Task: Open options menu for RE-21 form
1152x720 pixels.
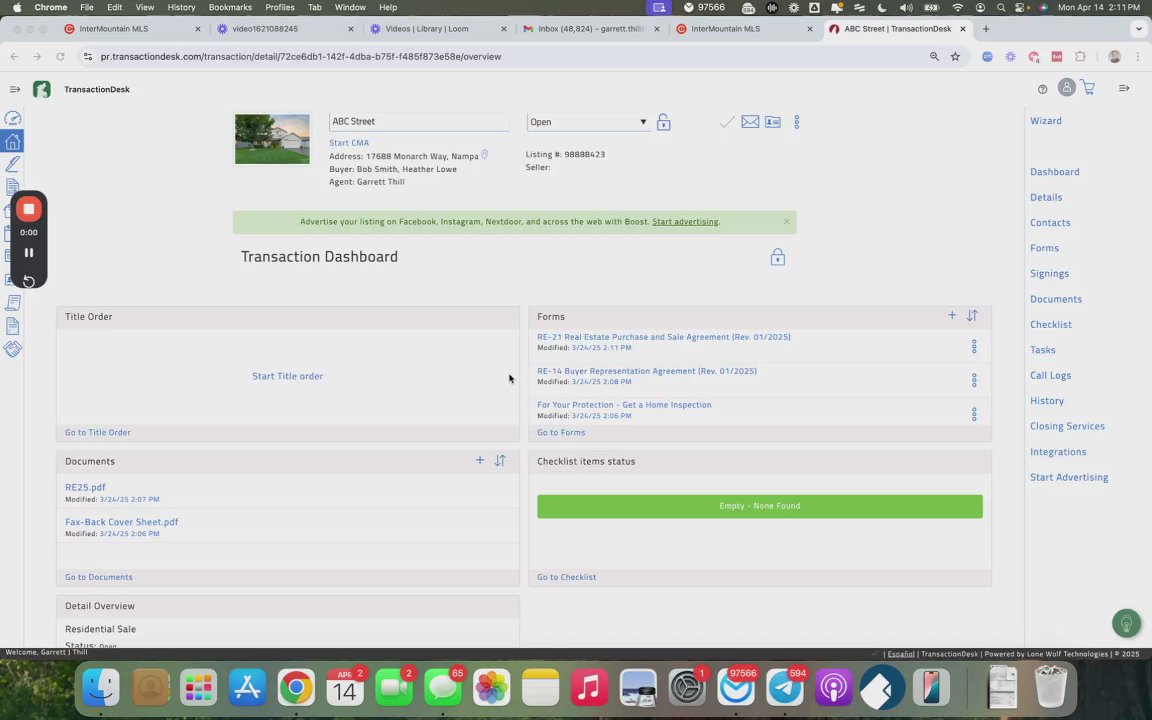Action: click(974, 346)
